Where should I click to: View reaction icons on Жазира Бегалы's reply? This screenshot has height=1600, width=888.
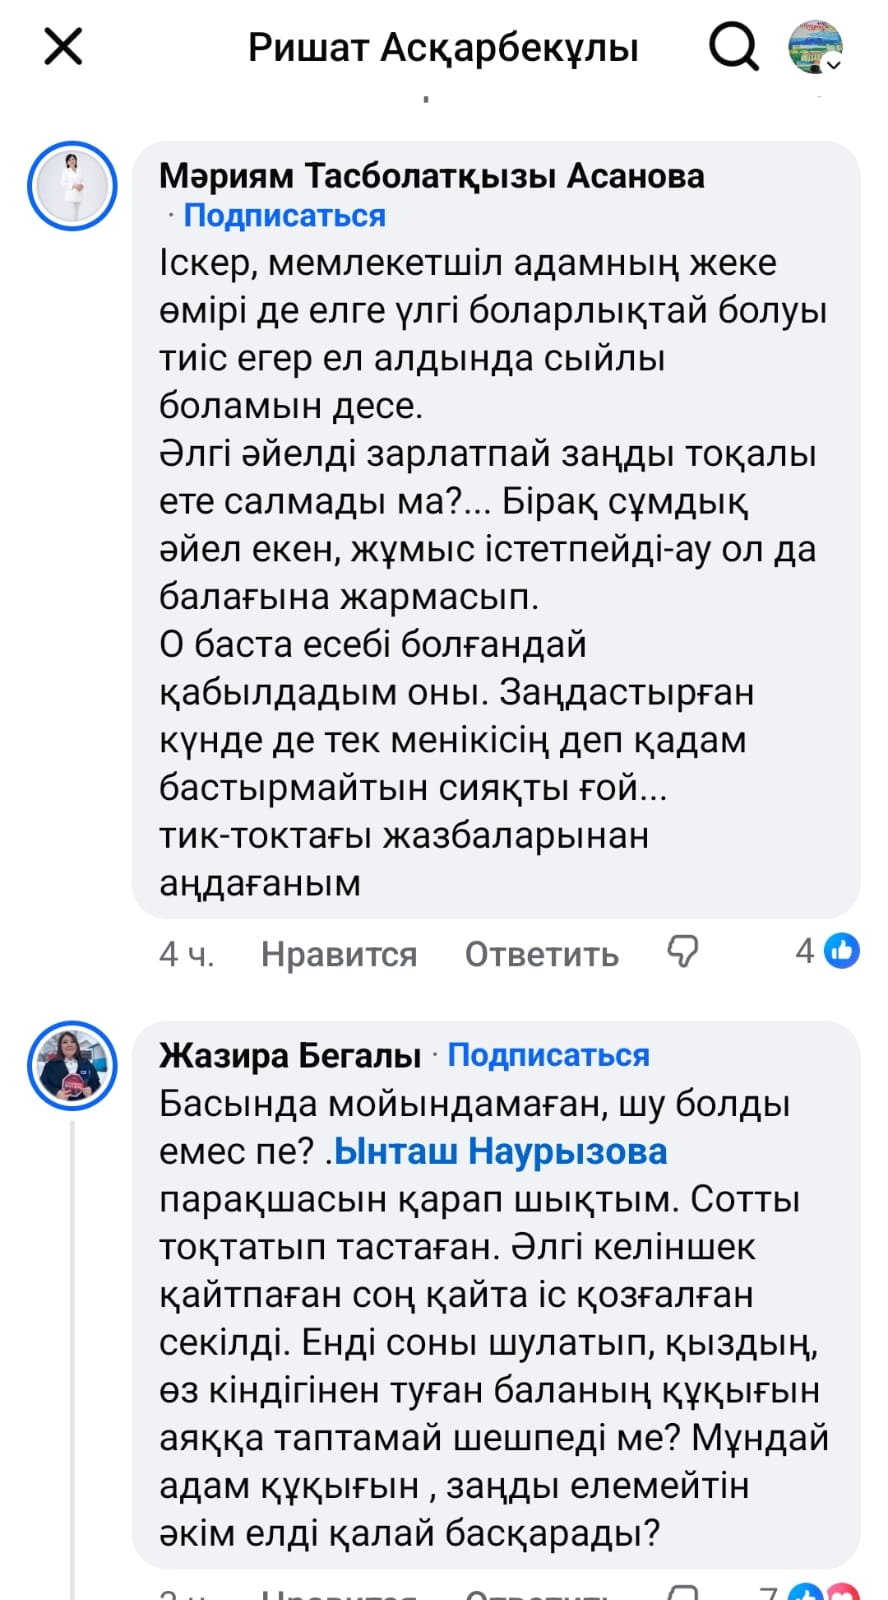822,1592
